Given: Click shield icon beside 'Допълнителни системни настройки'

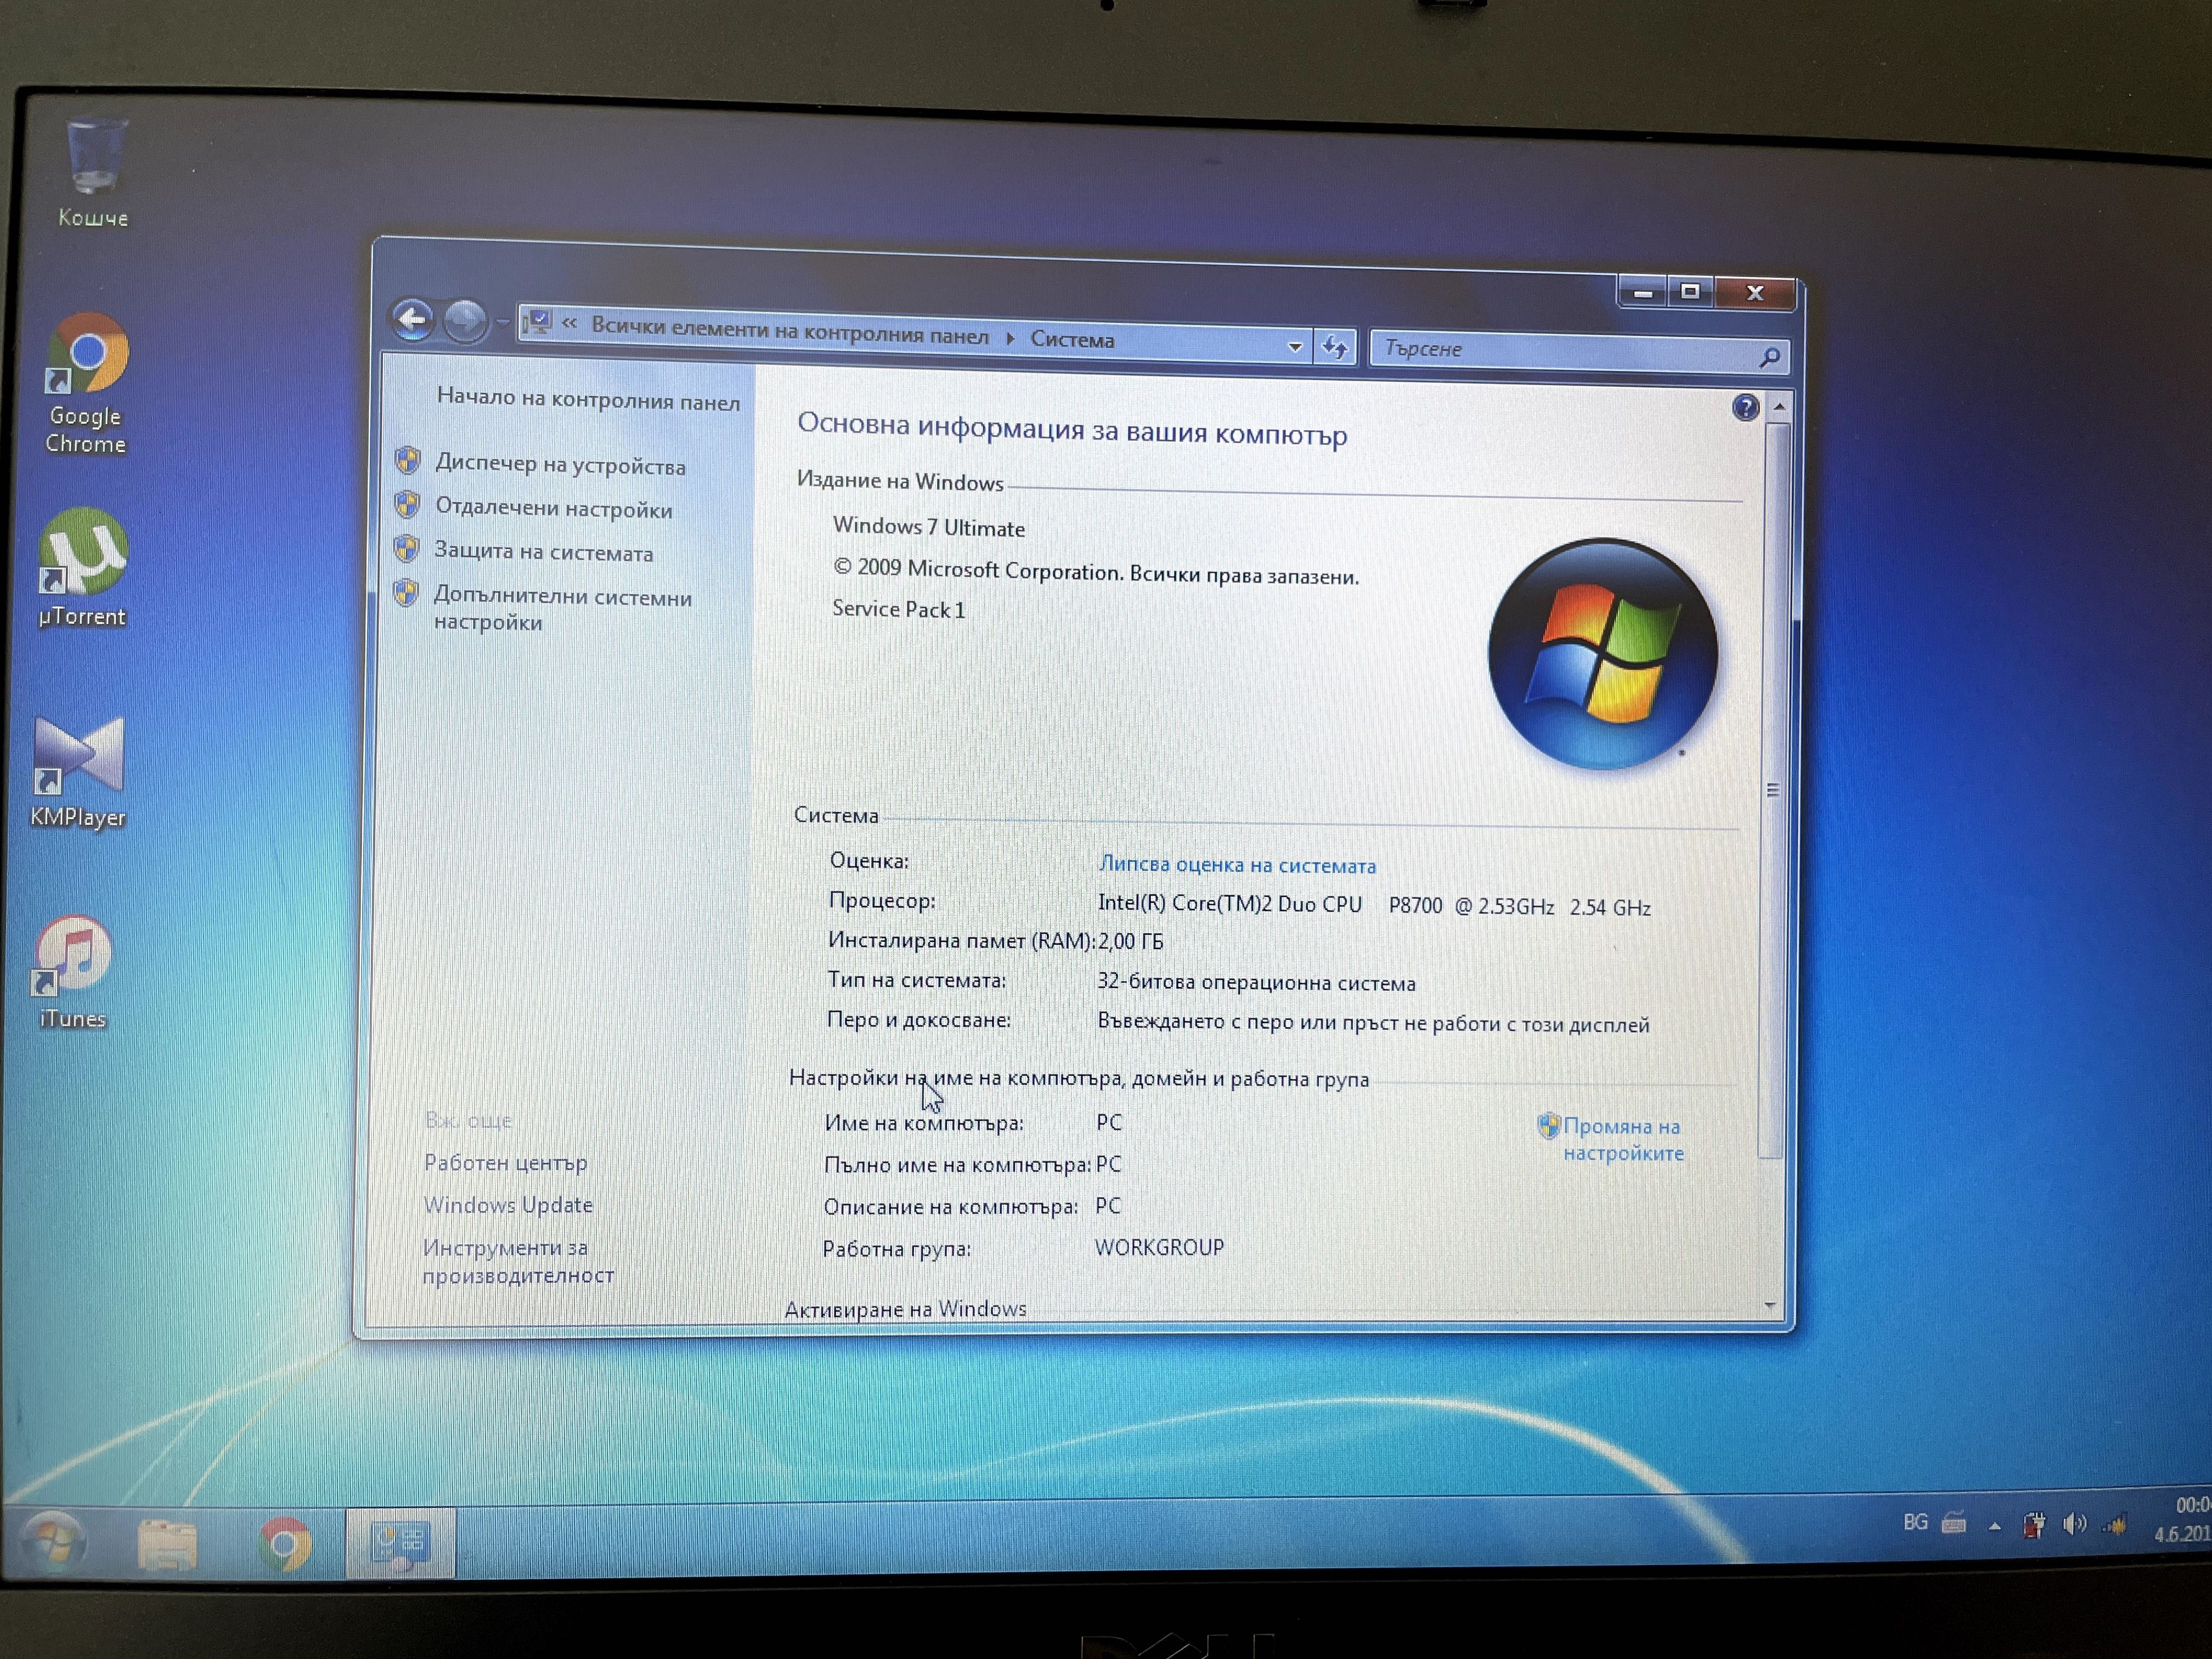Looking at the screenshot, I should click(x=405, y=593).
